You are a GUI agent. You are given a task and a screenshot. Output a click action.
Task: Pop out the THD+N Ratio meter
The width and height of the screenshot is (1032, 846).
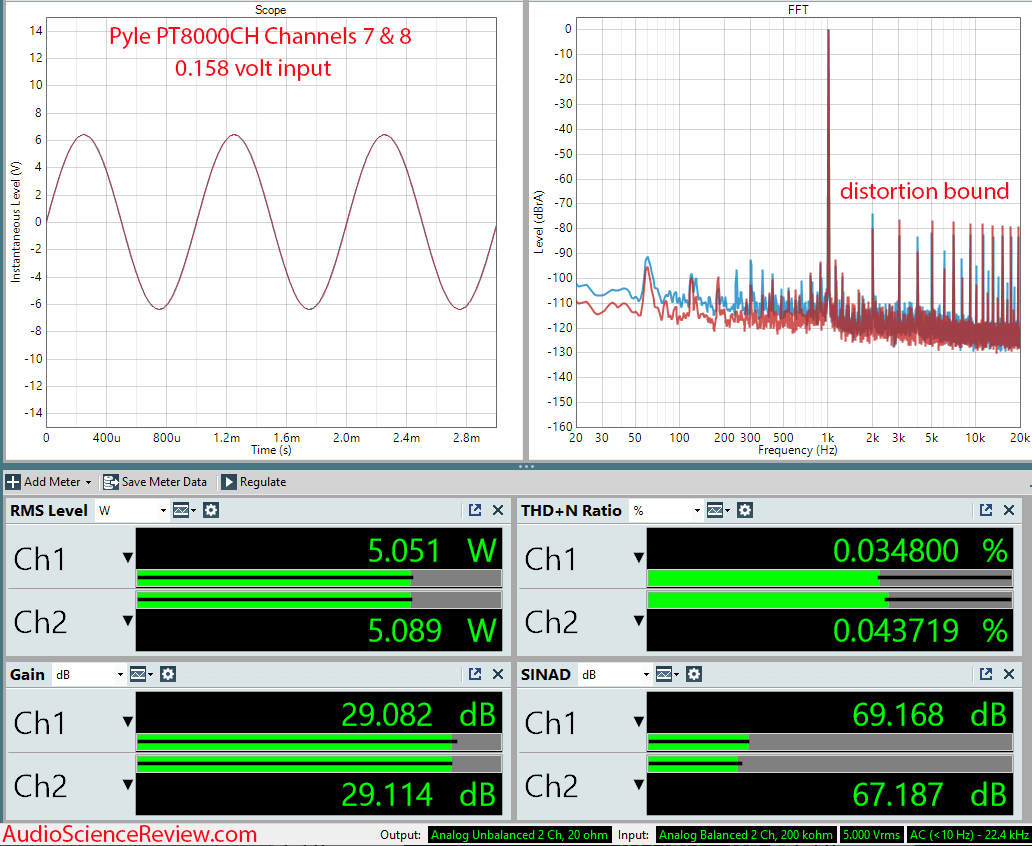pyautogui.click(x=985, y=510)
